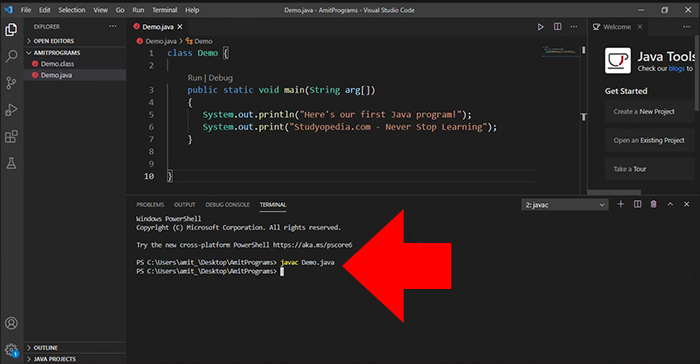This screenshot has height=364, width=700.
Task: Open Demo.class in the explorer
Action: click(75, 64)
